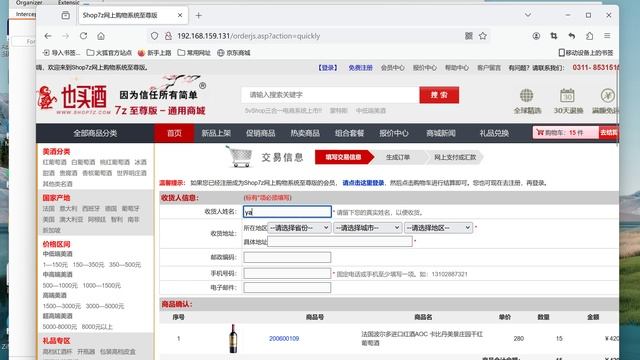Open 礼品兑换 in navigation bar
Image resolution: width=640 pixels, height=360 pixels.
494,133
